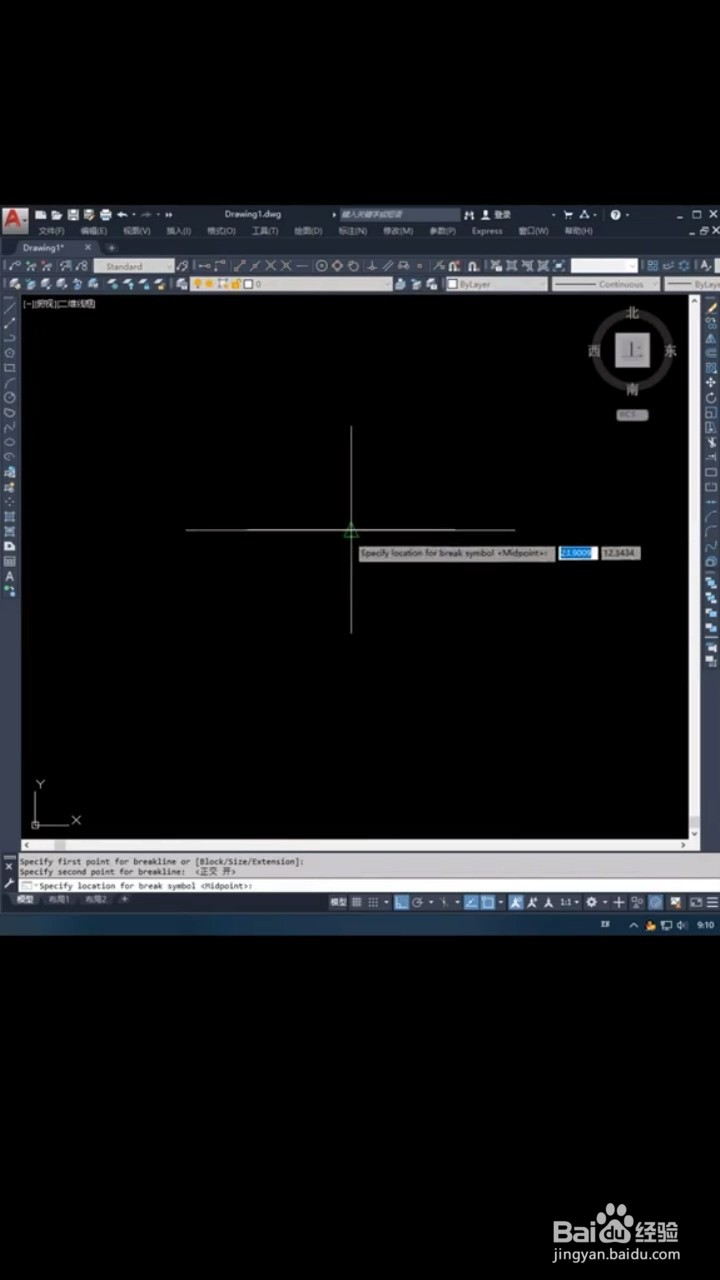Select the Multiline Text A tool
720x1280 pixels.
click(10, 576)
